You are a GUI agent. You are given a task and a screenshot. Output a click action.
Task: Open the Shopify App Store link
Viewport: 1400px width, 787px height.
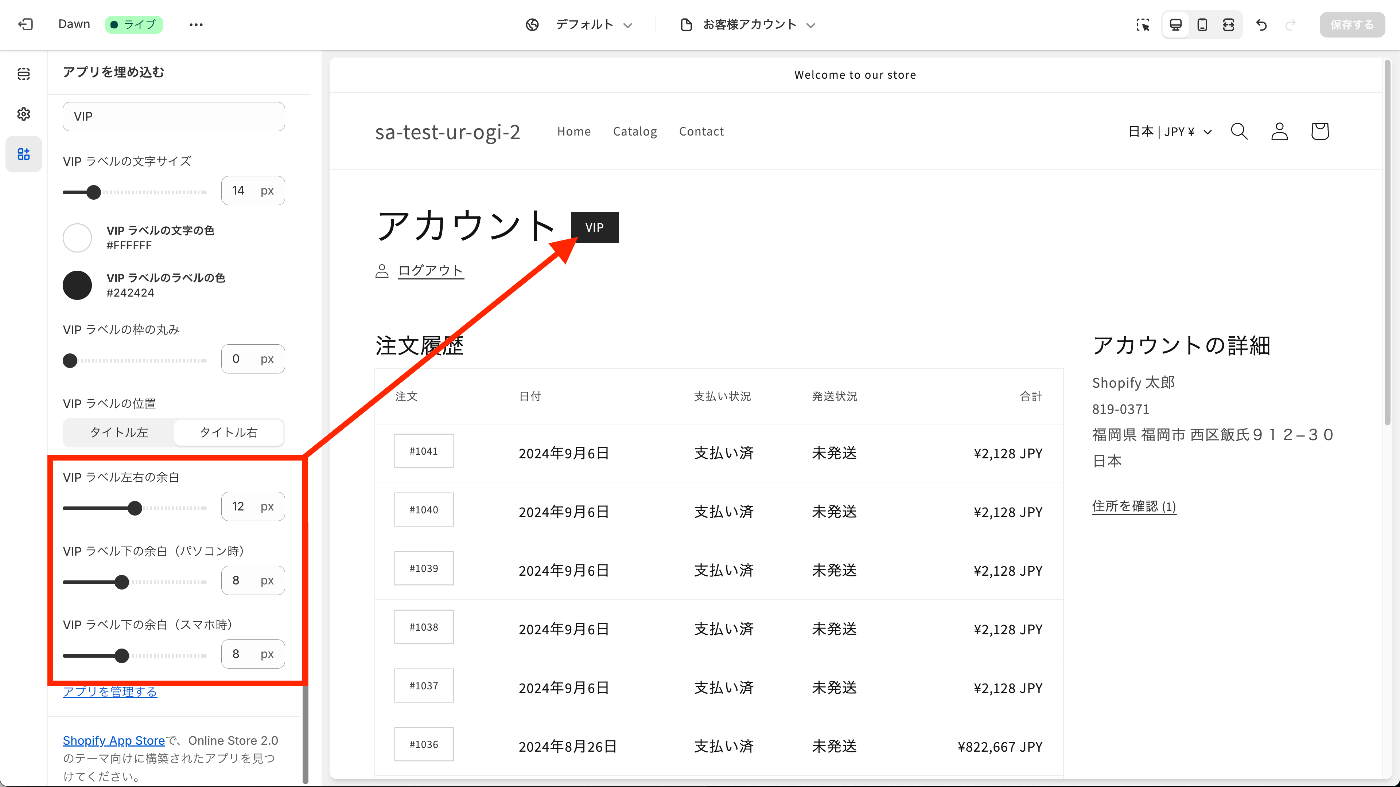tap(113, 741)
